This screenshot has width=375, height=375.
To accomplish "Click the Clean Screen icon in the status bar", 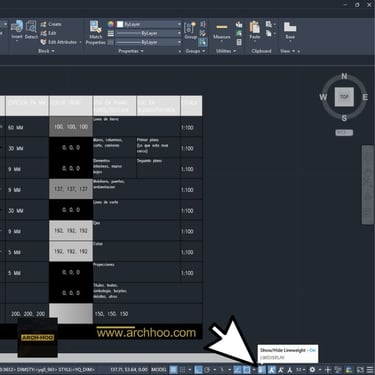I will [x=360, y=369].
